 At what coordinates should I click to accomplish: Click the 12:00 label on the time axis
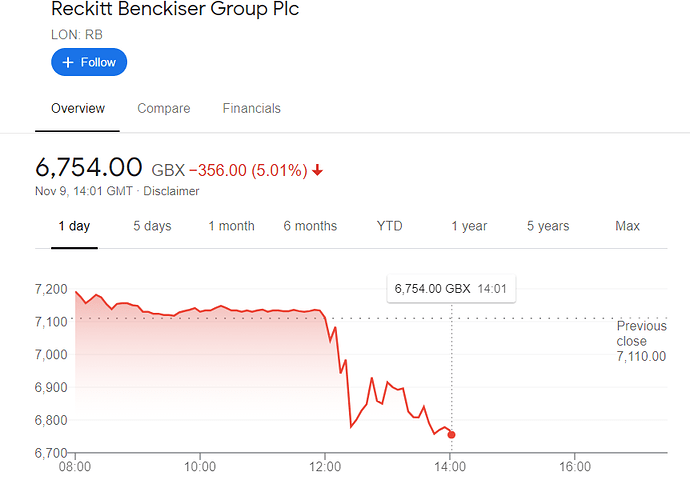click(x=325, y=467)
